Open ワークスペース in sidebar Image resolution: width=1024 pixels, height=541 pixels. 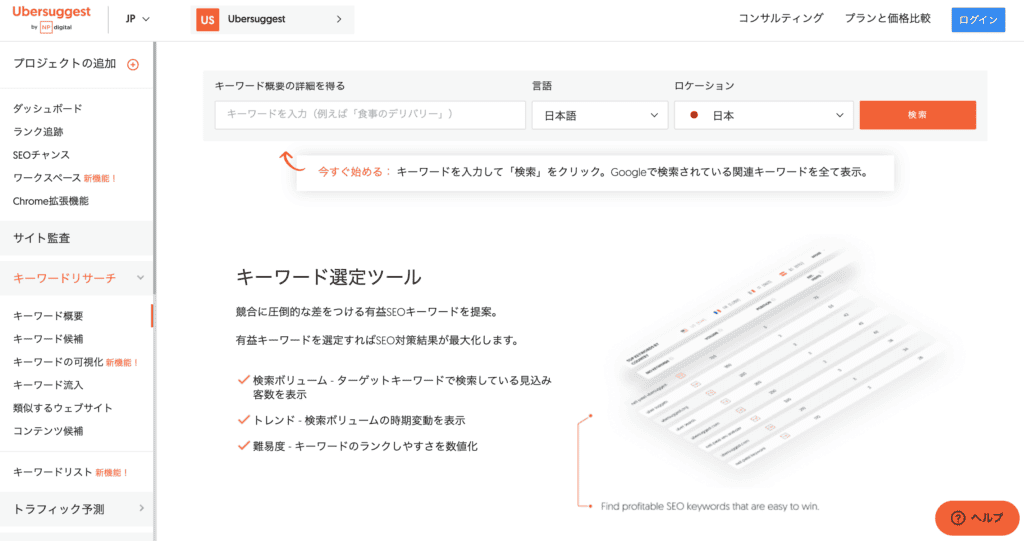pos(46,178)
